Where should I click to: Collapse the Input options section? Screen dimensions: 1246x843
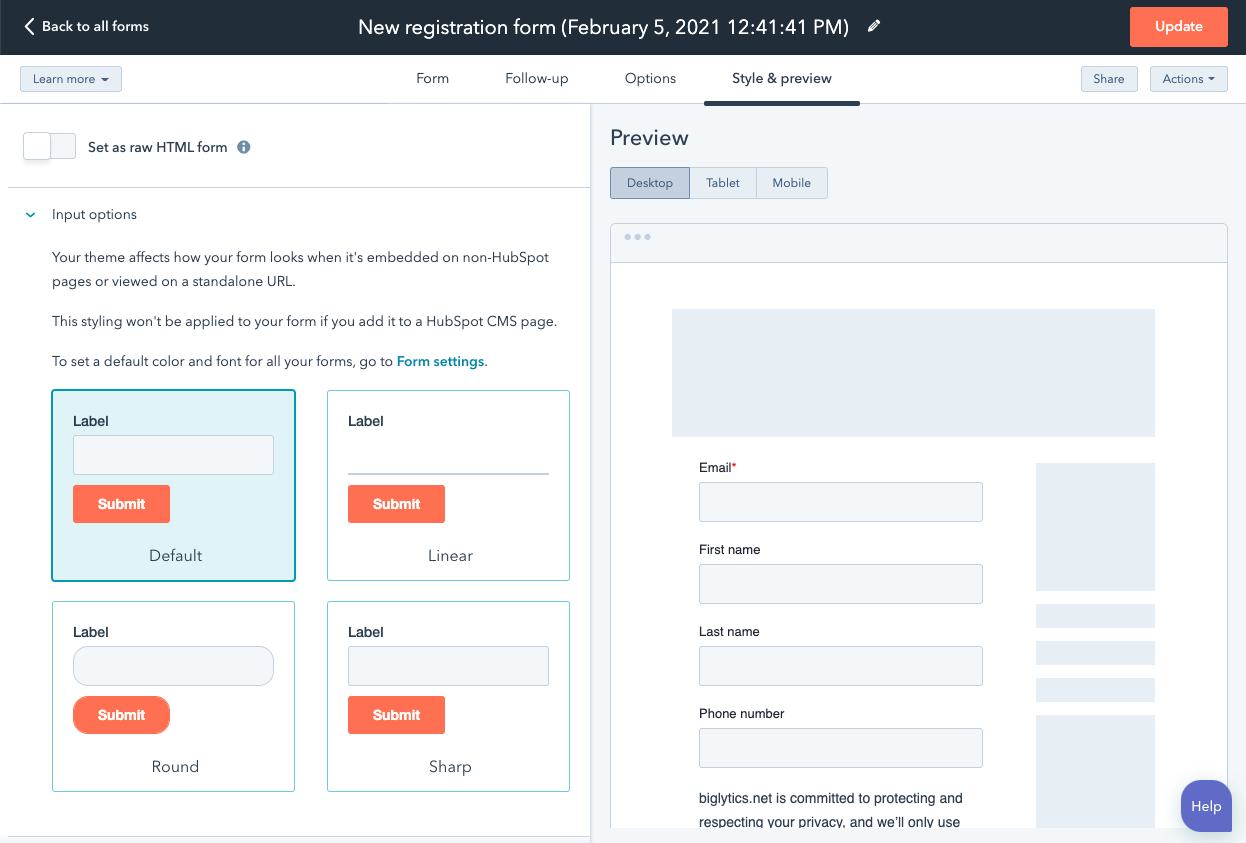coord(31,215)
